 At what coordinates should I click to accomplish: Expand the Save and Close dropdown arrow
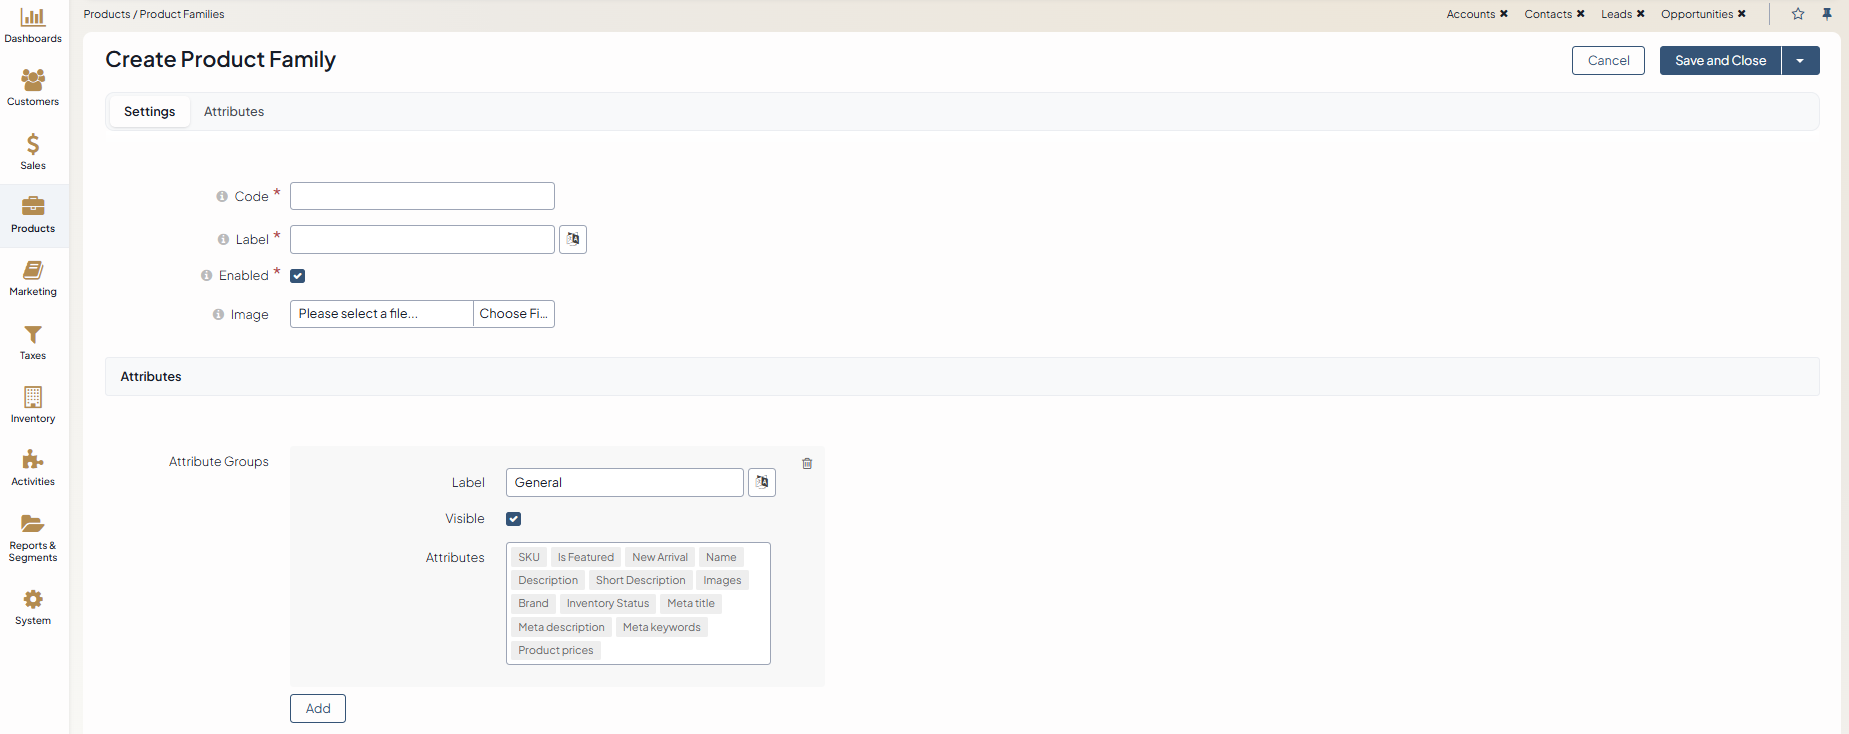click(x=1800, y=61)
